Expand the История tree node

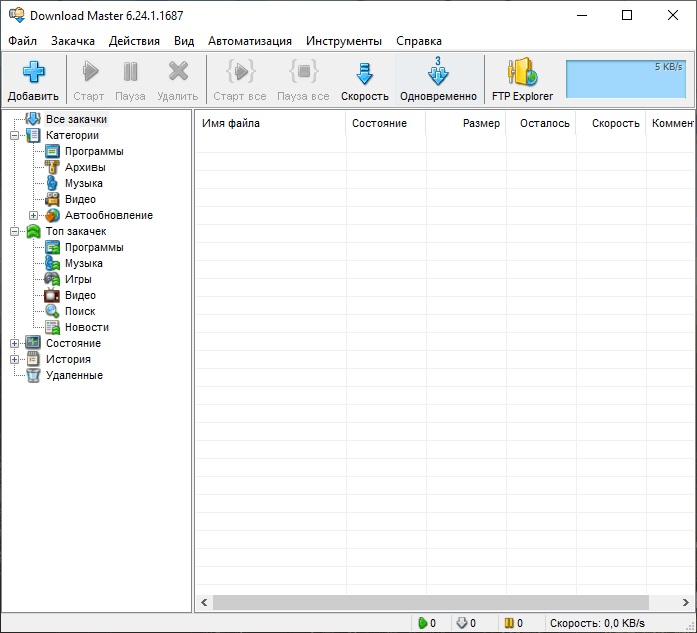click(x=15, y=359)
